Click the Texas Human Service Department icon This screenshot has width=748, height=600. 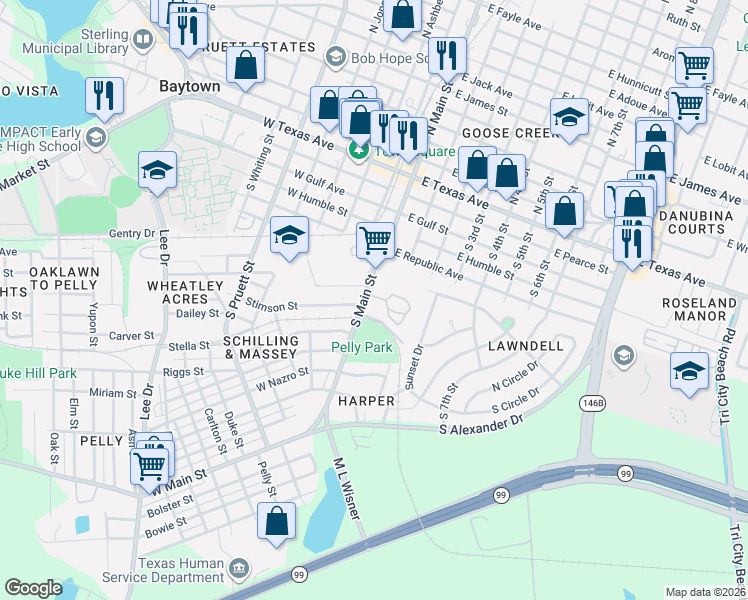pyautogui.click(x=239, y=569)
